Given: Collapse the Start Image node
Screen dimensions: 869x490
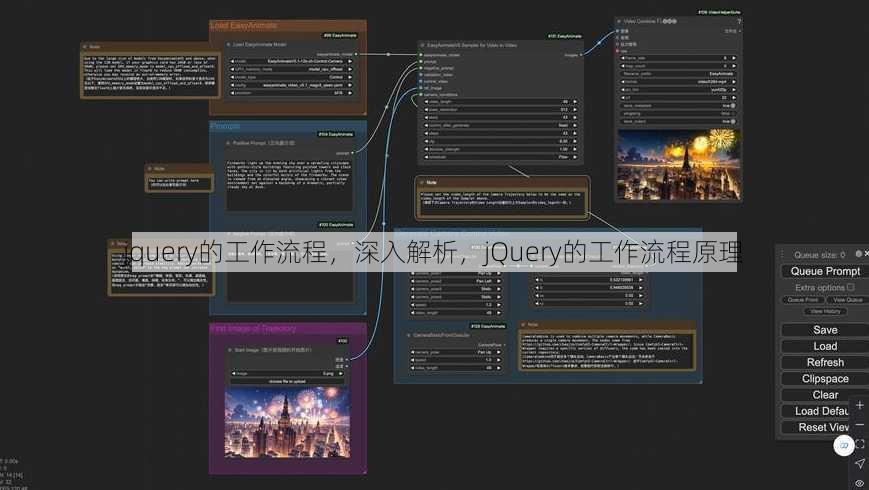Looking at the screenshot, I should pos(229,350).
